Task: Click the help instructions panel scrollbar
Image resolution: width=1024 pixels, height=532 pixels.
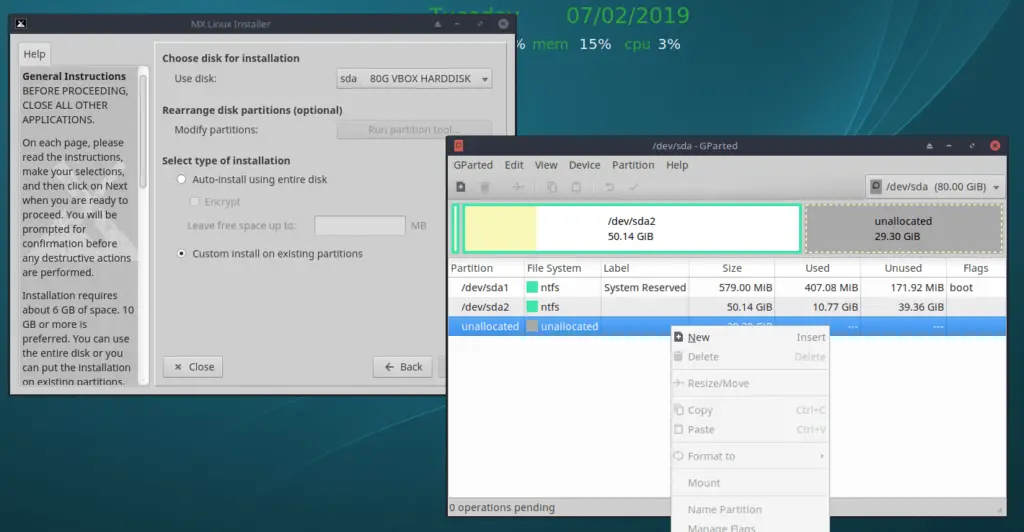Action: click(x=143, y=131)
